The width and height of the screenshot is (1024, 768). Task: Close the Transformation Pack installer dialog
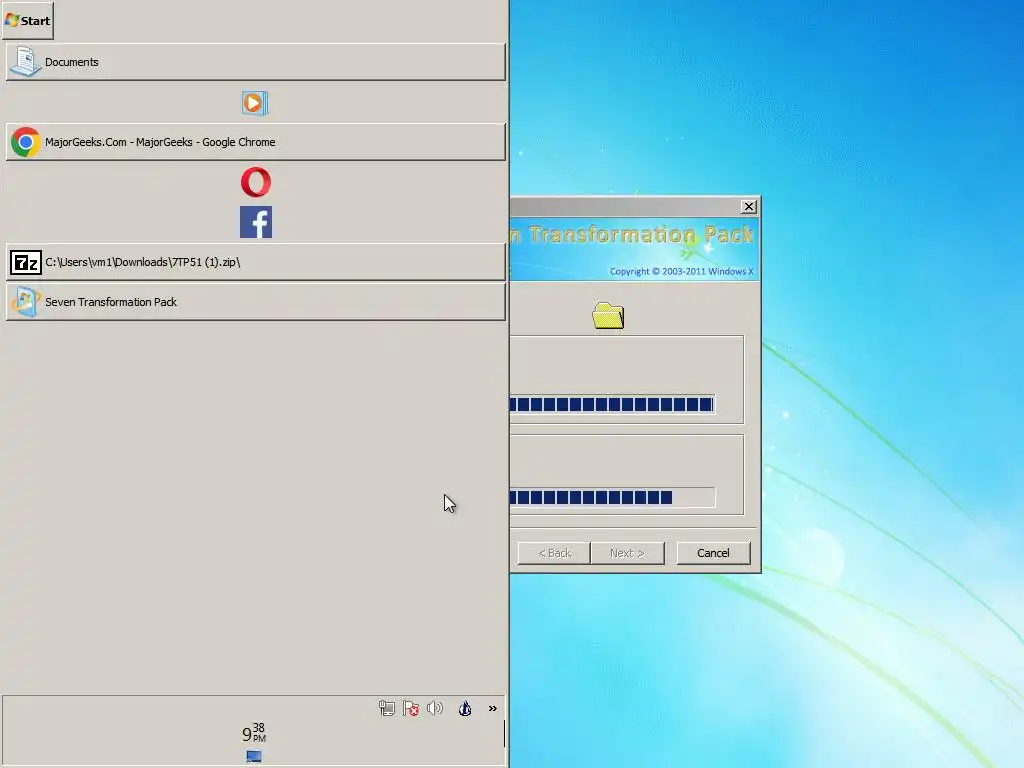[749, 207]
